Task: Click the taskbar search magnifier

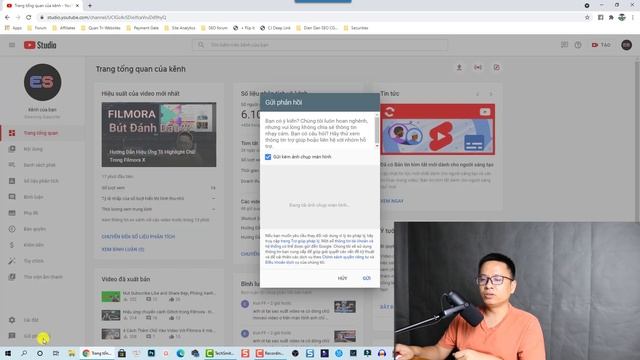Action: click(x=24, y=353)
